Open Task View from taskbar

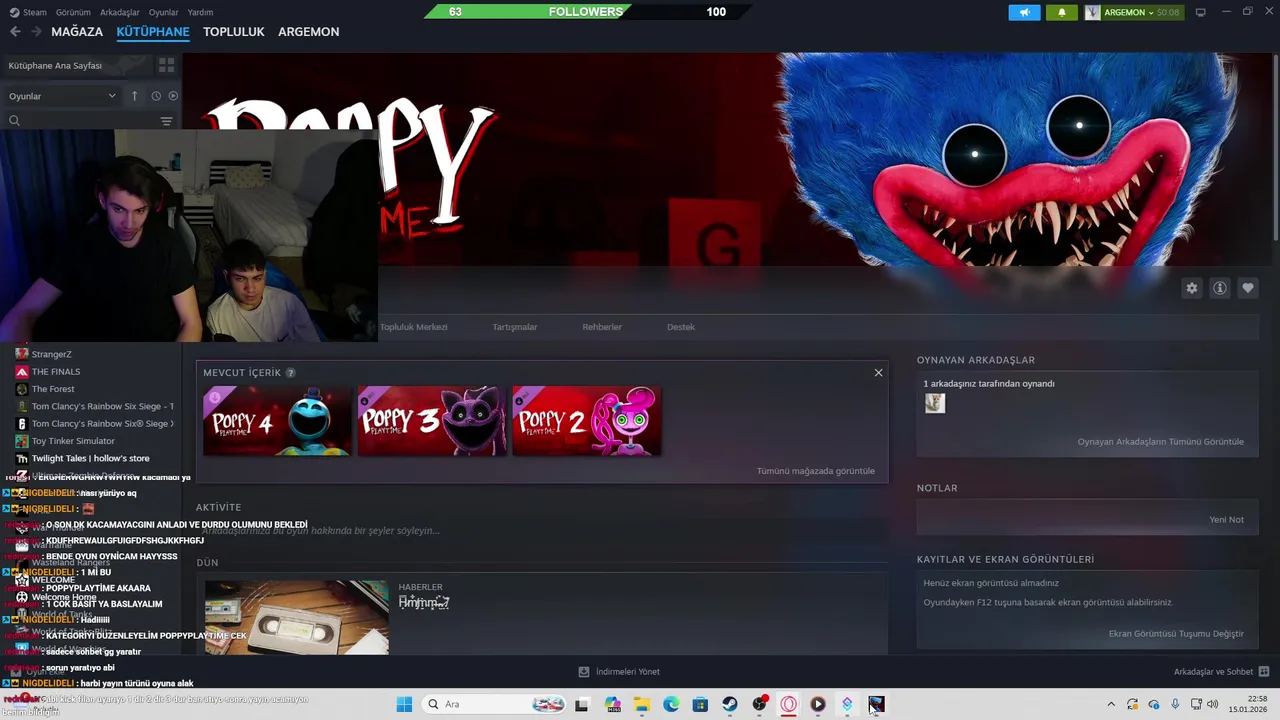pos(581,704)
